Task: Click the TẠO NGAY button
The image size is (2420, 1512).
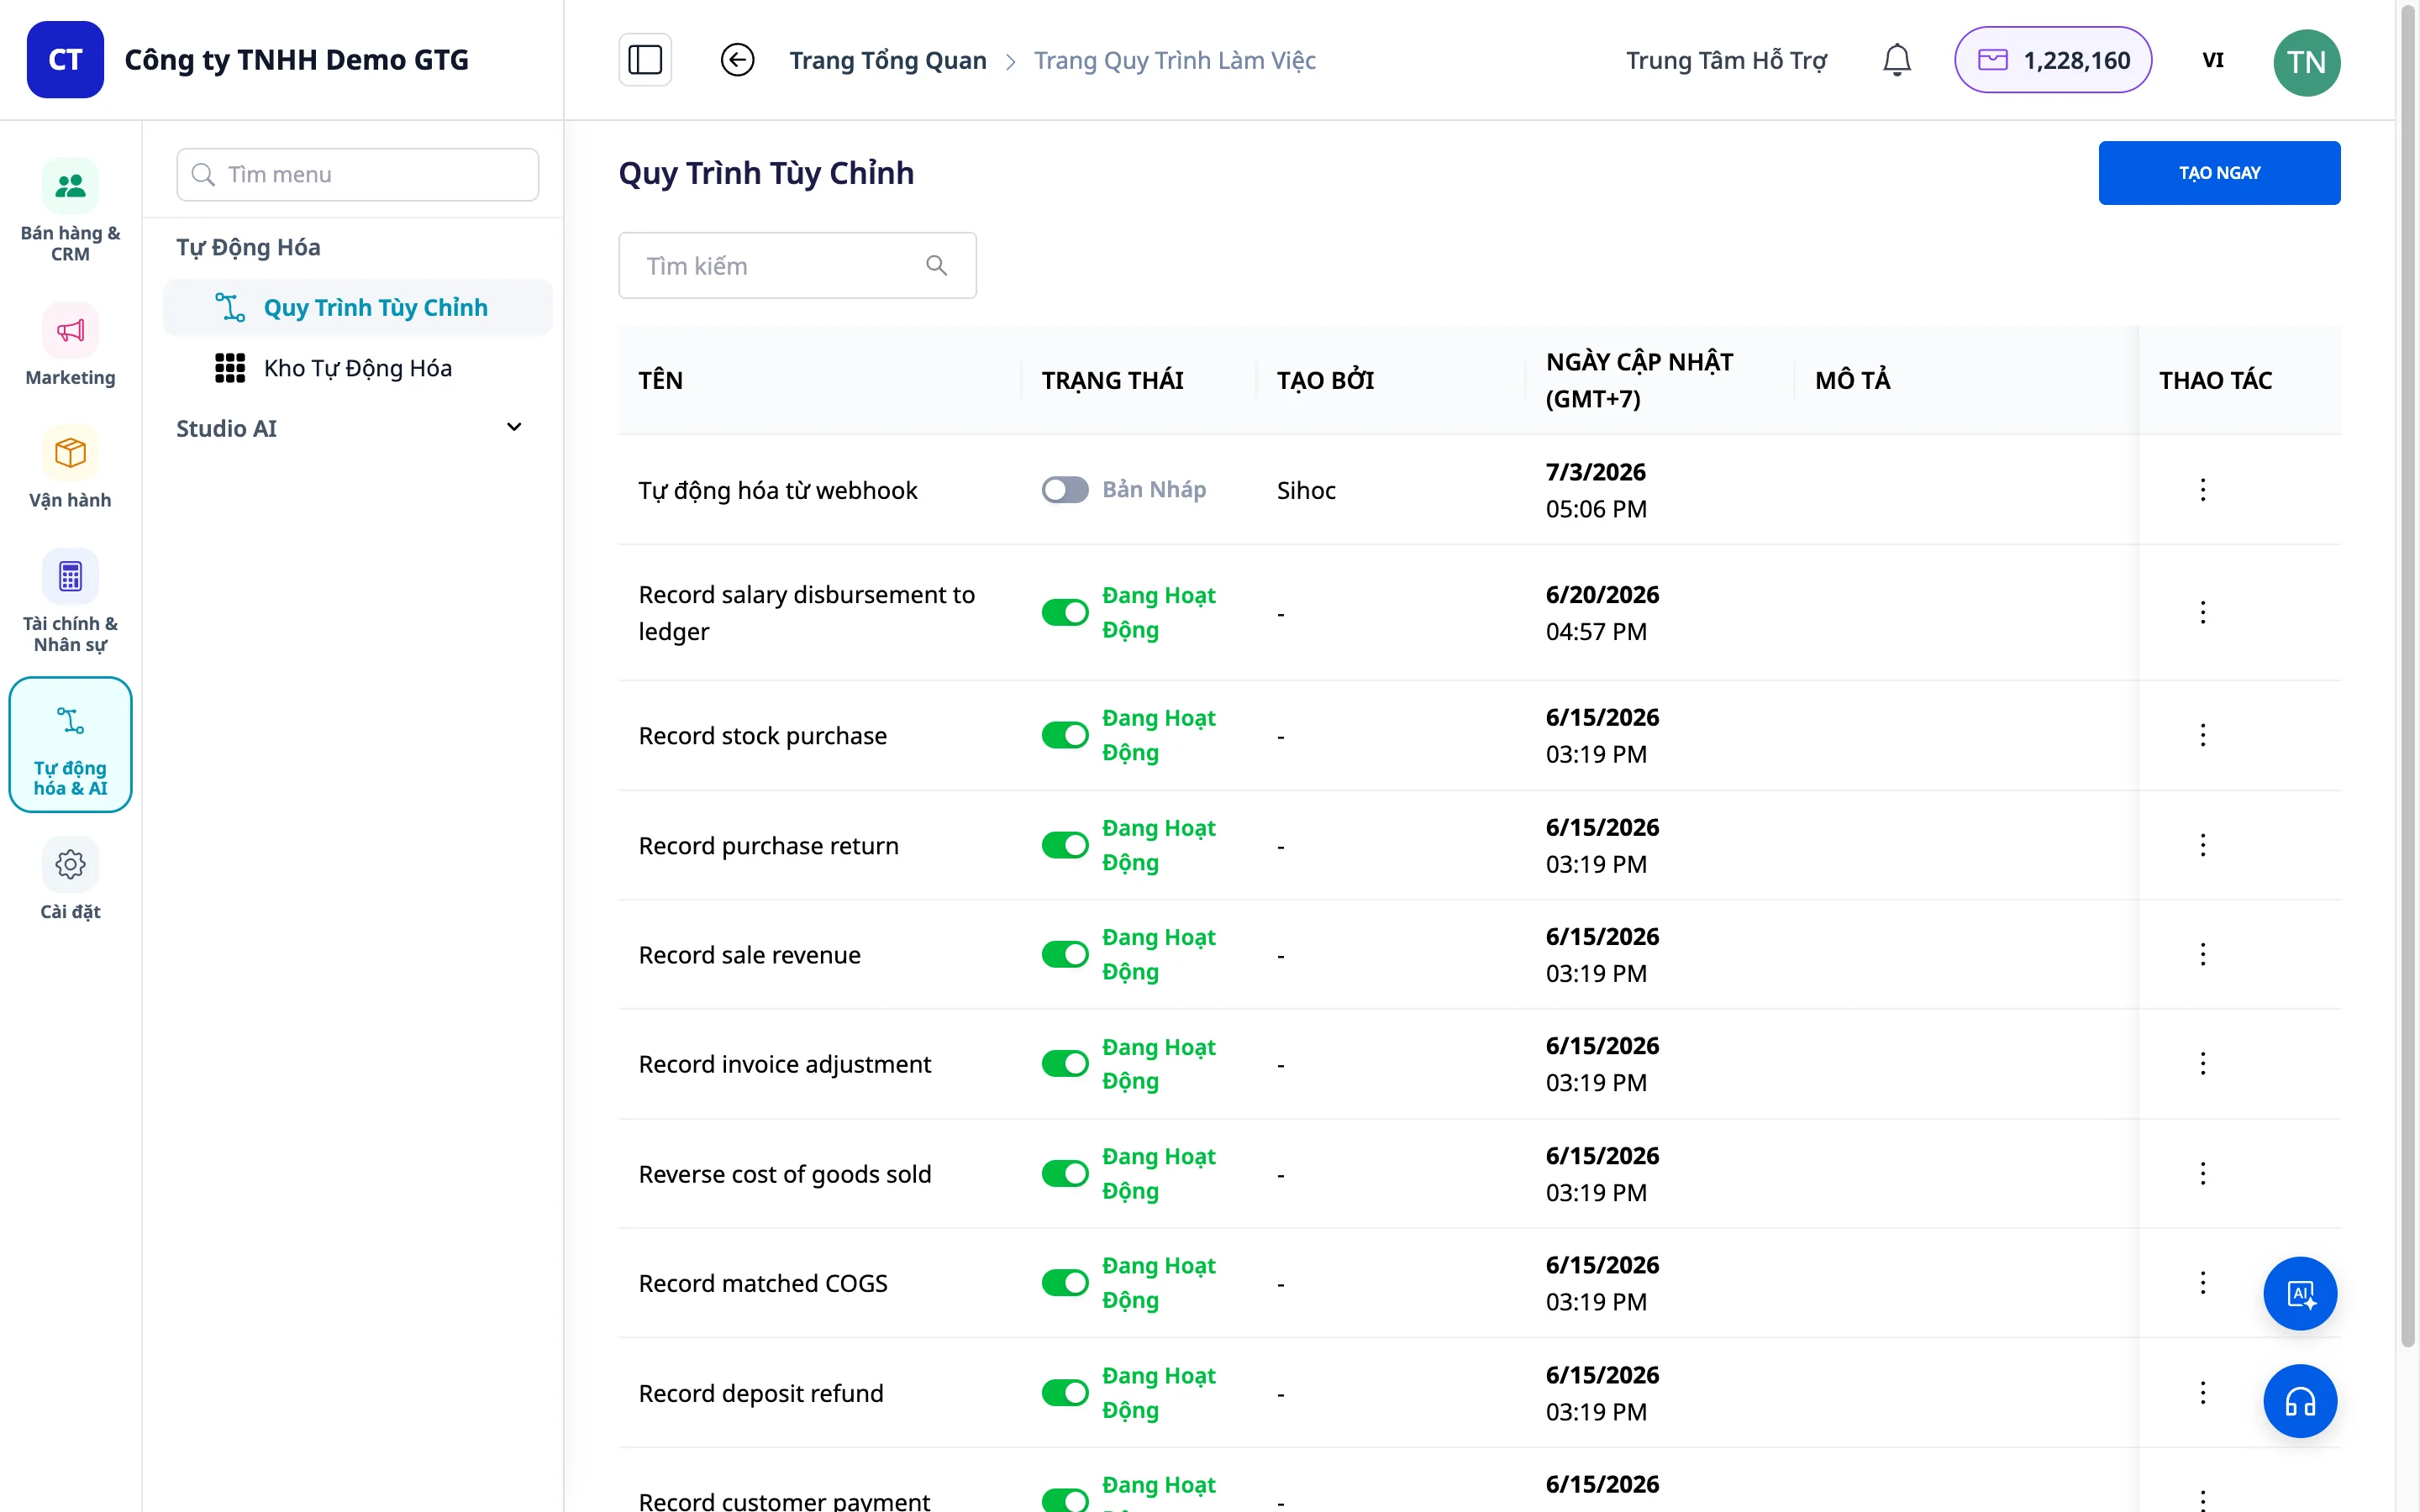Action: (x=2219, y=173)
